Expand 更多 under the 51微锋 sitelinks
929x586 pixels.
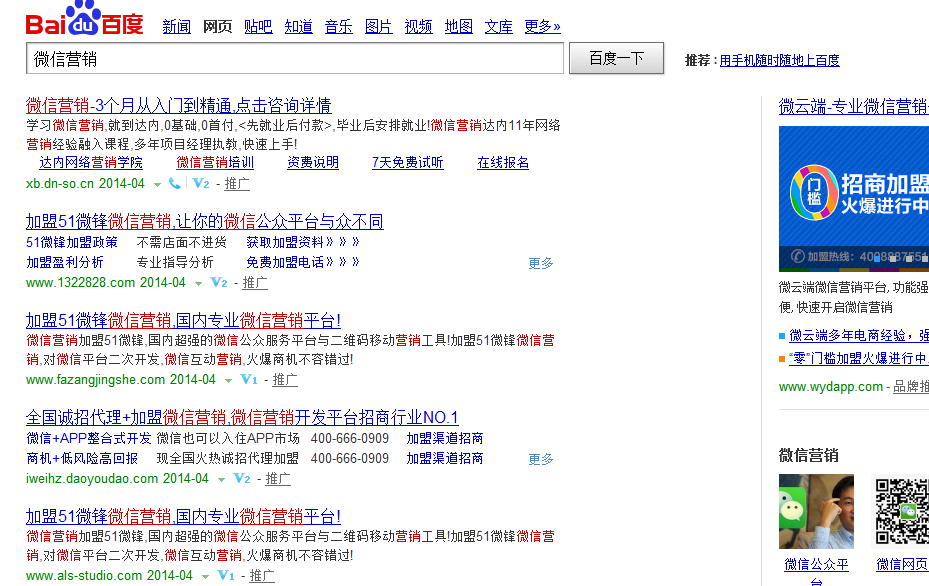541,263
